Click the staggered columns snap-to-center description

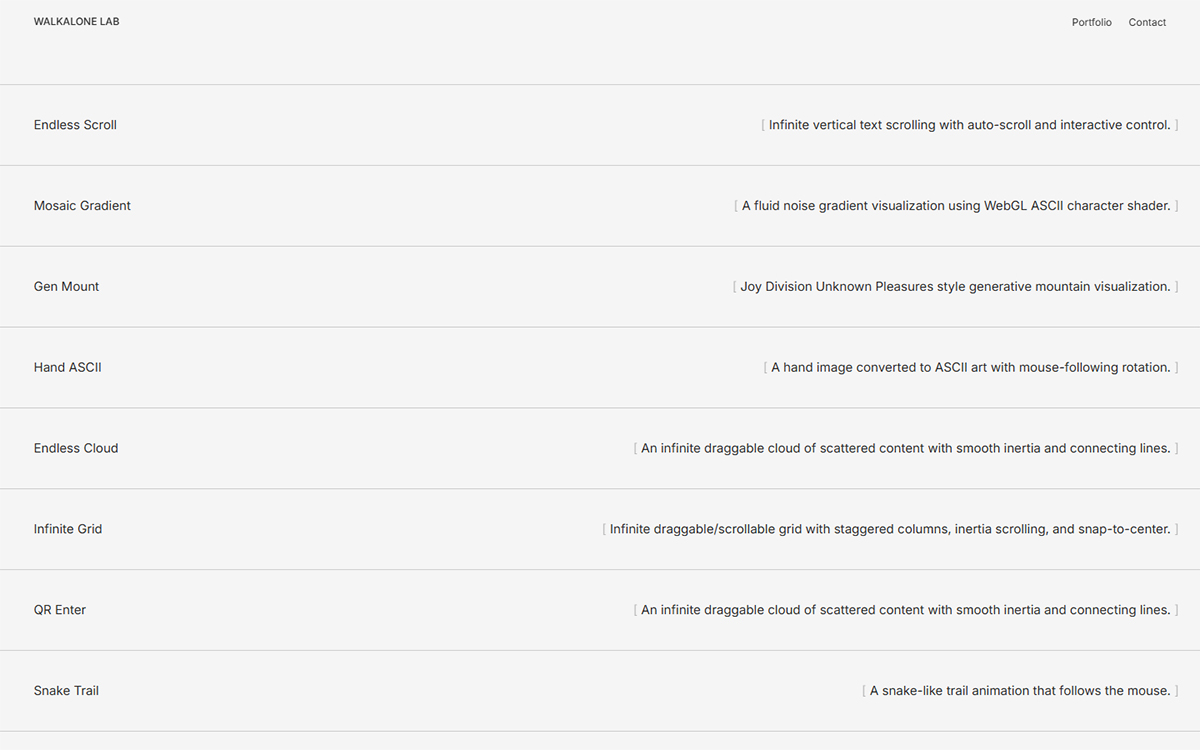click(890, 529)
